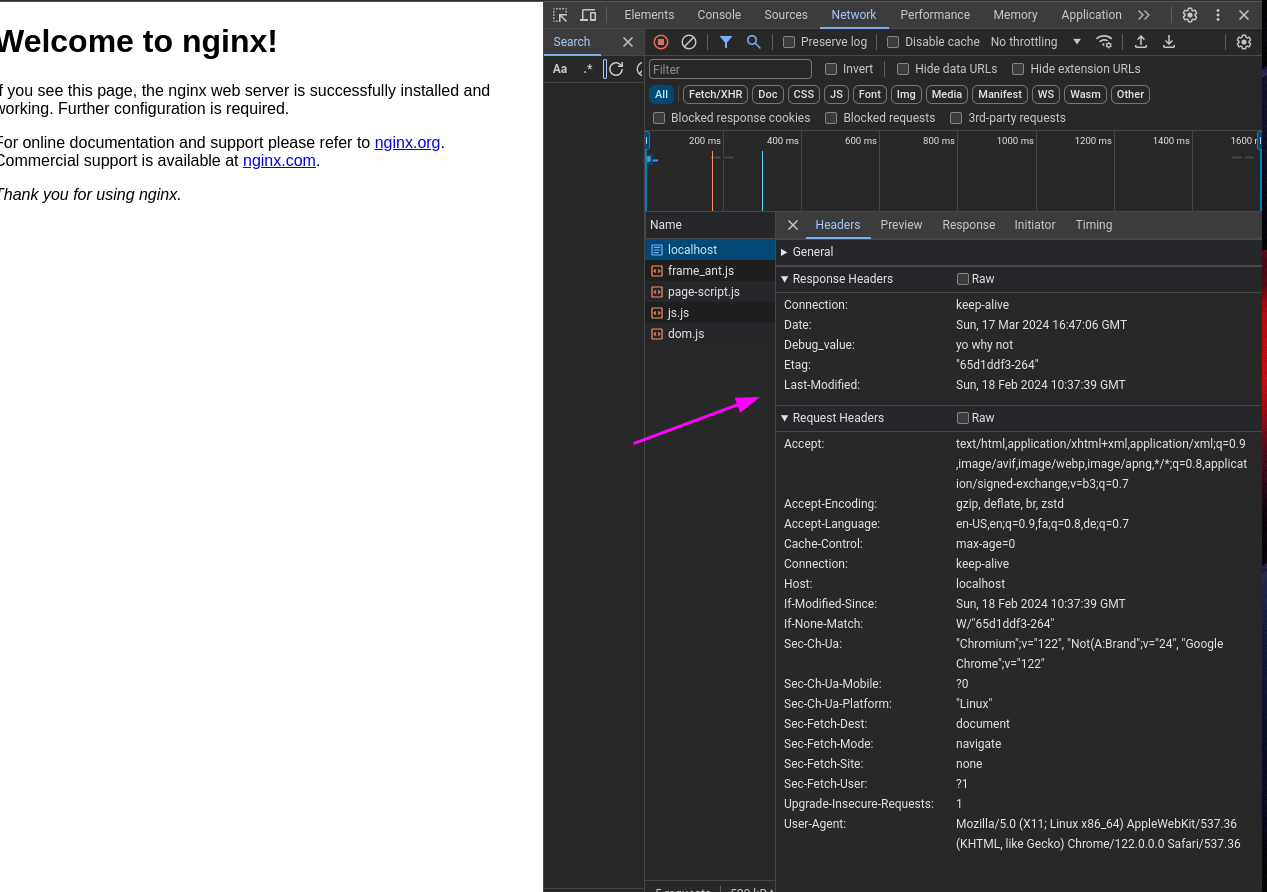This screenshot has height=892, width=1267.
Task: Collapse the Response Headers section
Action: coord(785,279)
